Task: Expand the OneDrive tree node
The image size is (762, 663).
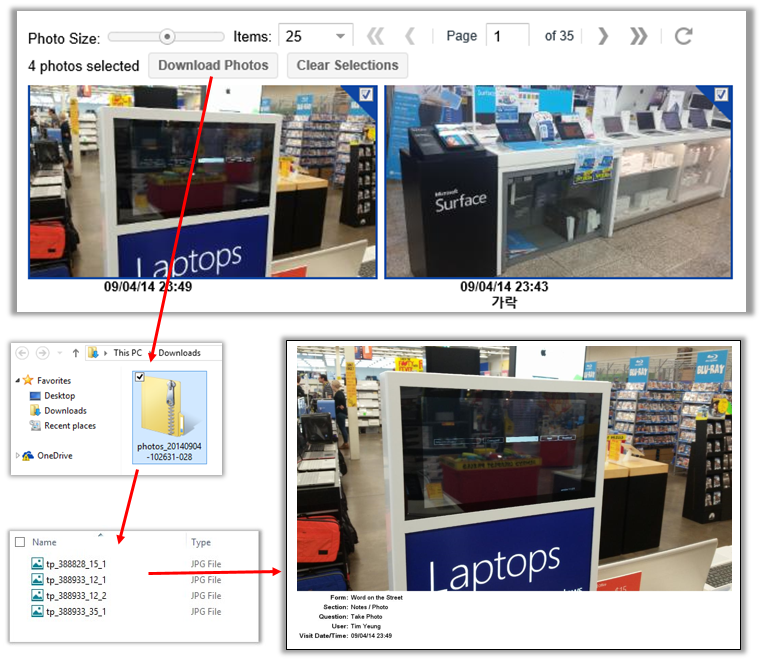Action: [x=17, y=455]
